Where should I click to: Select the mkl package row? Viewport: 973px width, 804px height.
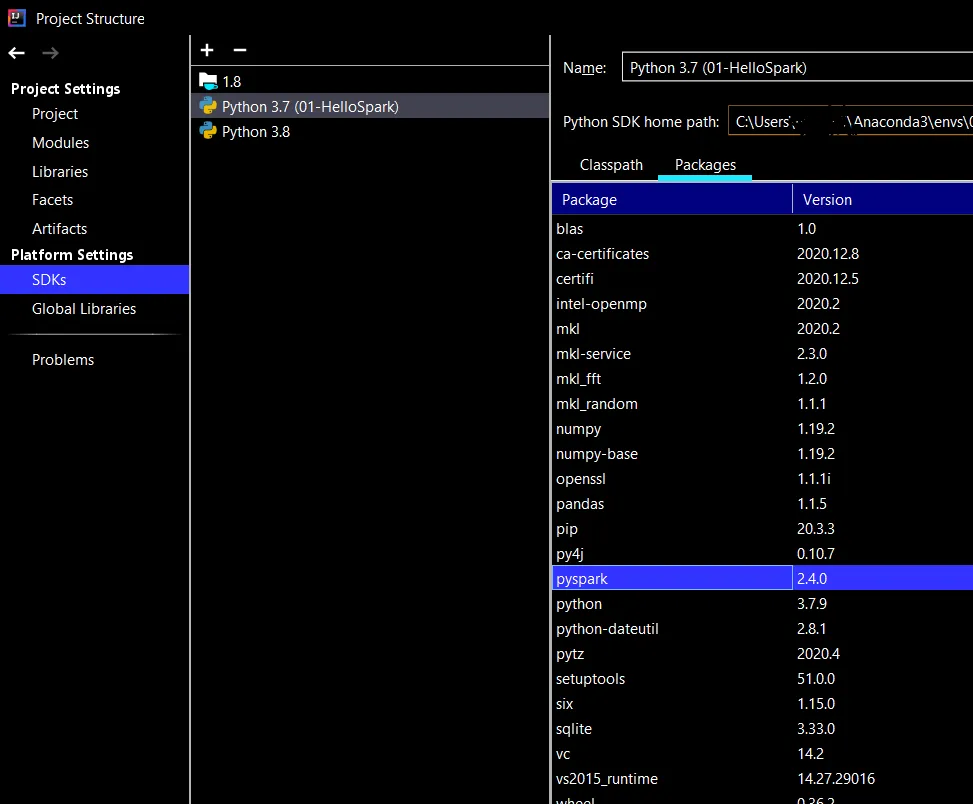pos(762,329)
